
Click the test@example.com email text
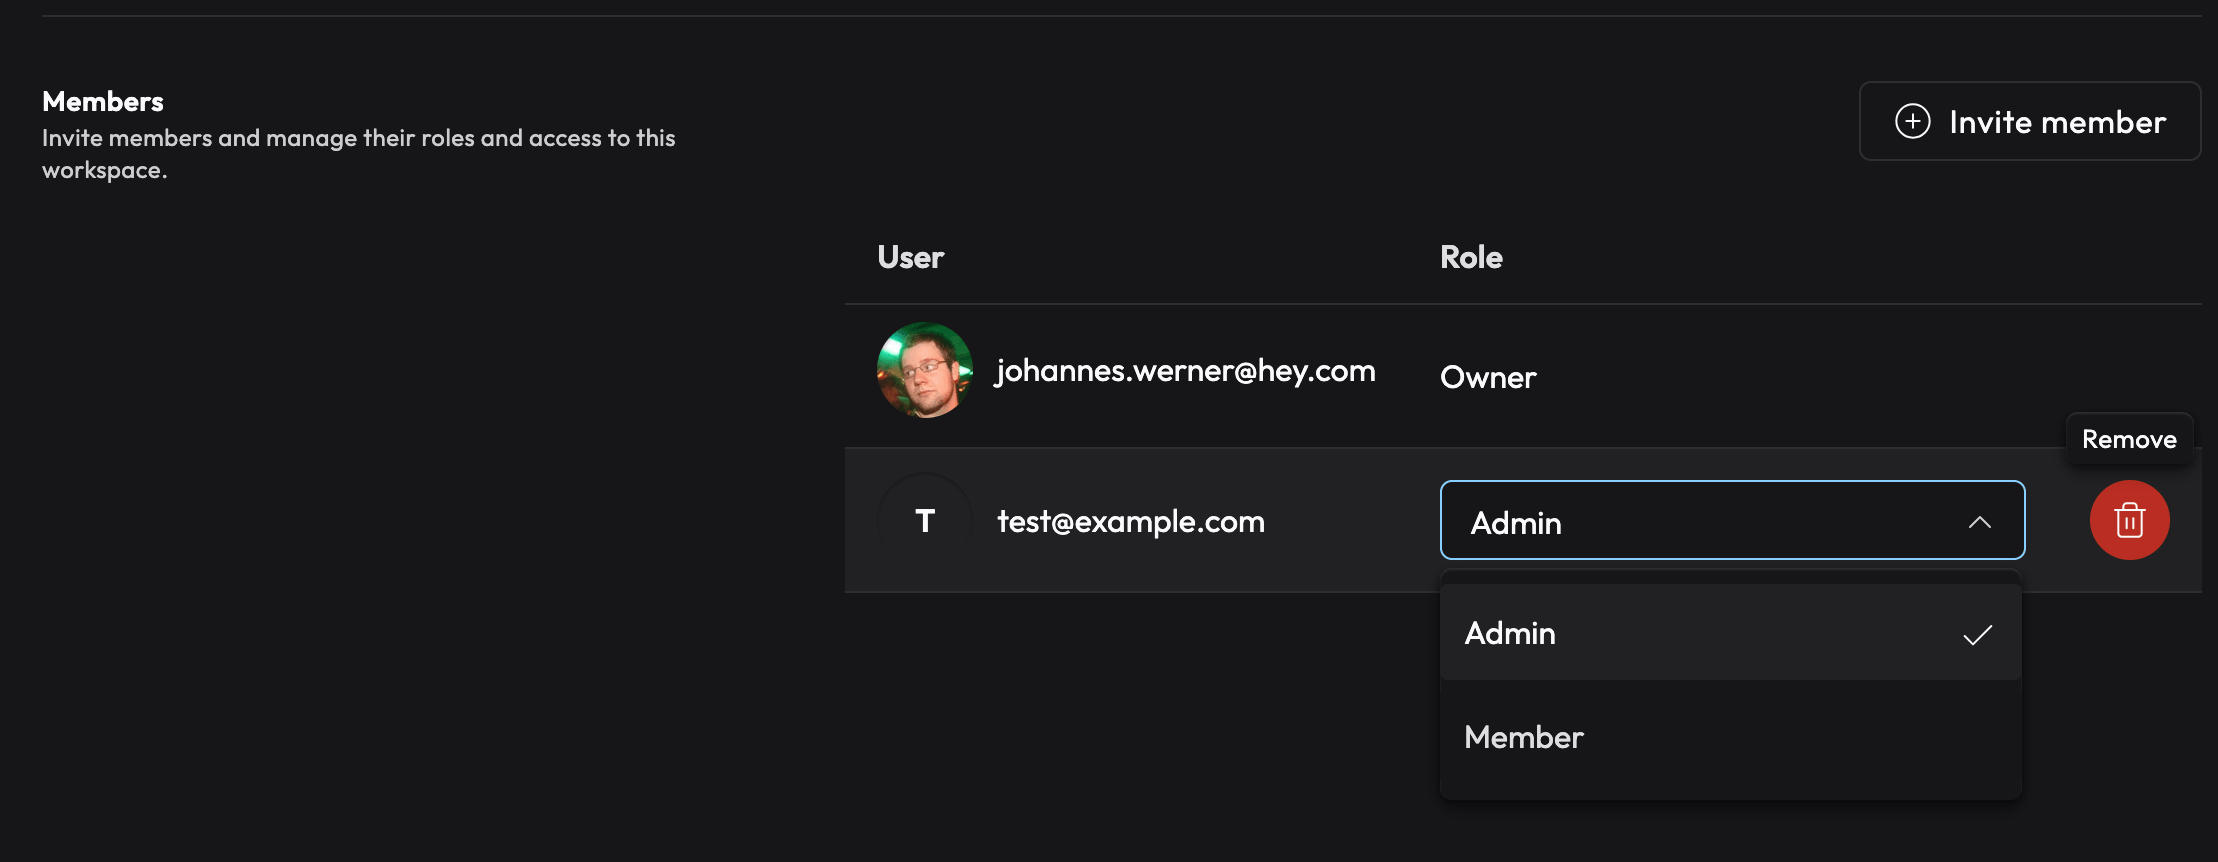[1131, 521]
